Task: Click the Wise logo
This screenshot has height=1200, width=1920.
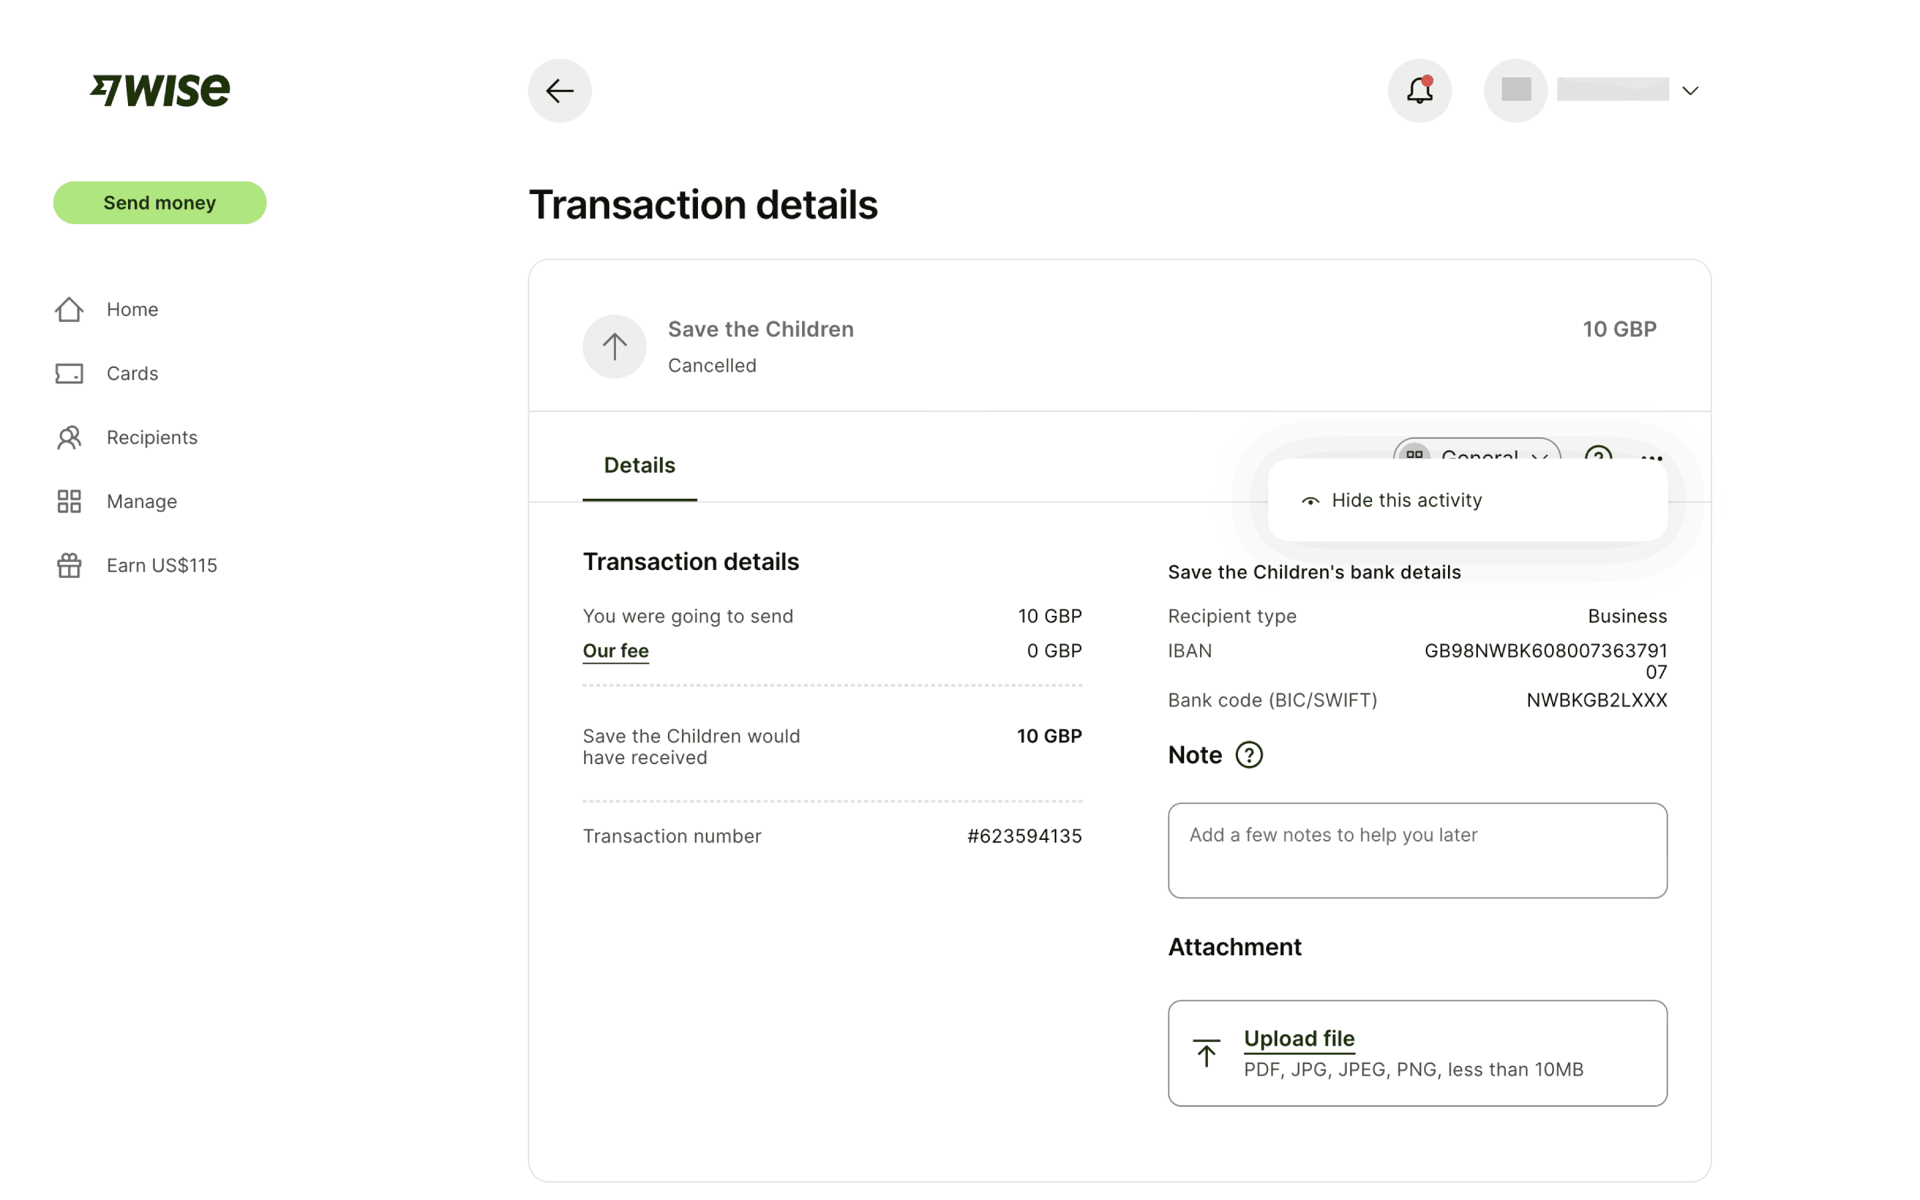Action: [x=160, y=90]
